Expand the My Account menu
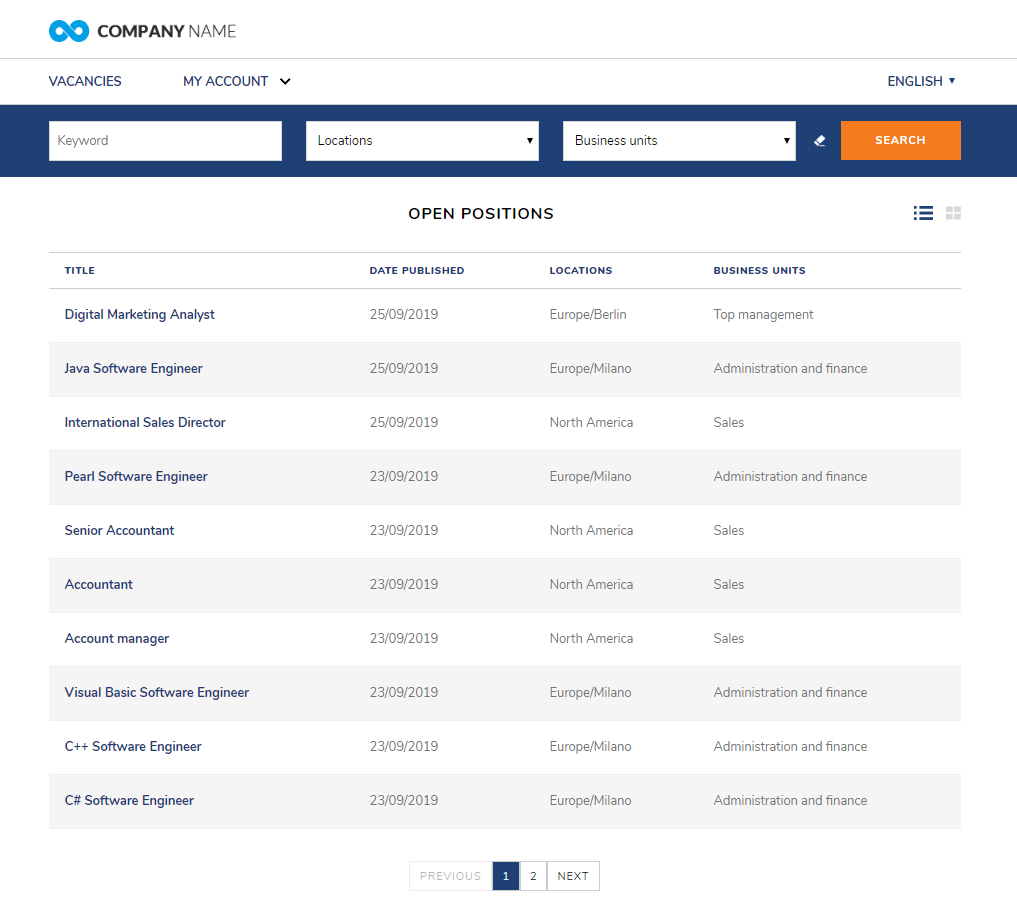1017x898 pixels. pos(236,81)
